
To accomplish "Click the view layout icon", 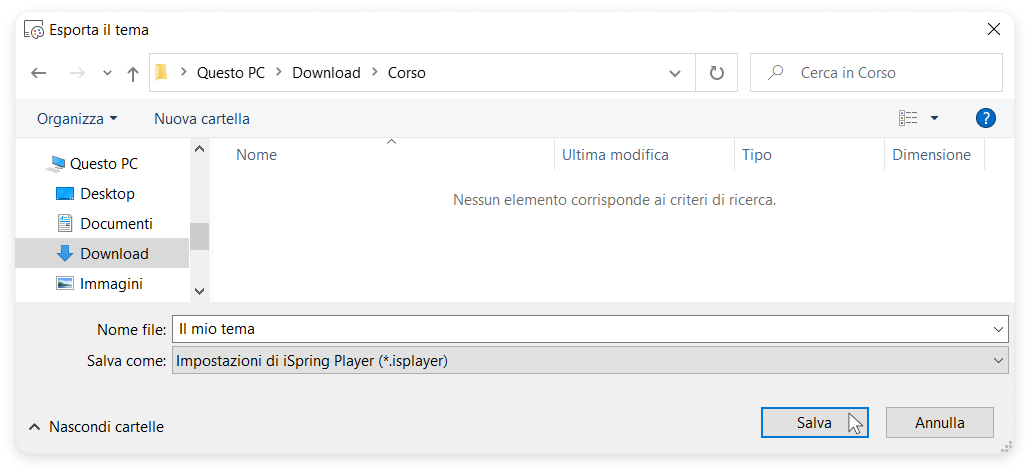I will (908, 118).
